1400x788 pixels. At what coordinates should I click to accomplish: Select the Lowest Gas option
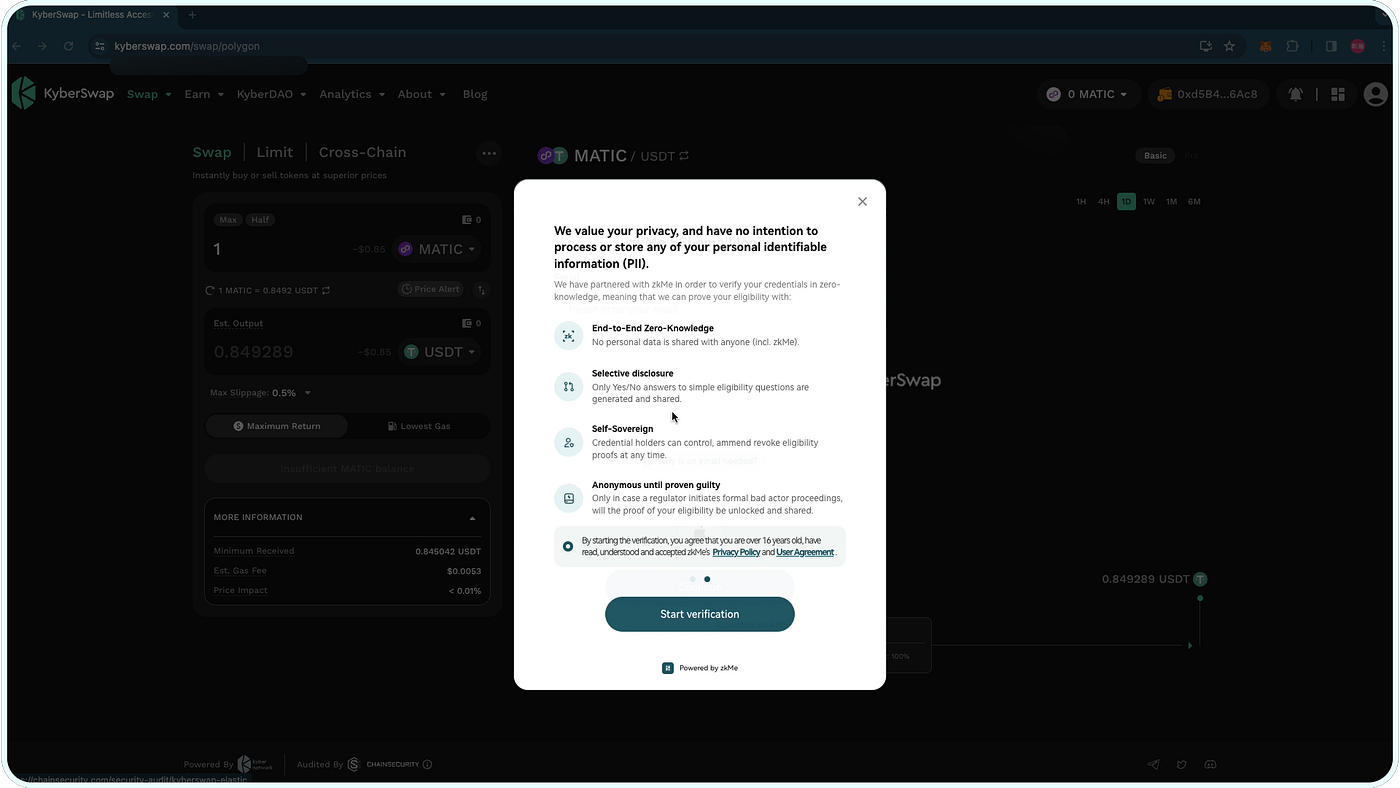[x=419, y=426]
